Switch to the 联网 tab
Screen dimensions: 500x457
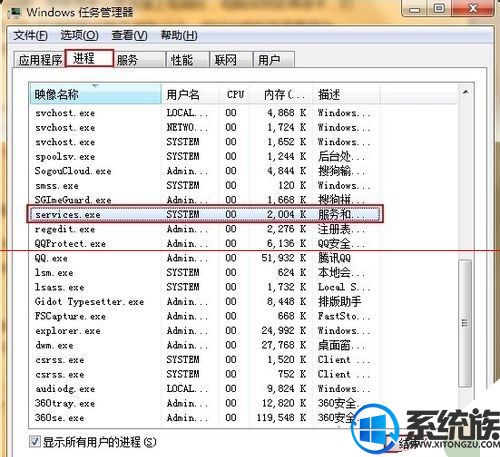(x=231, y=60)
